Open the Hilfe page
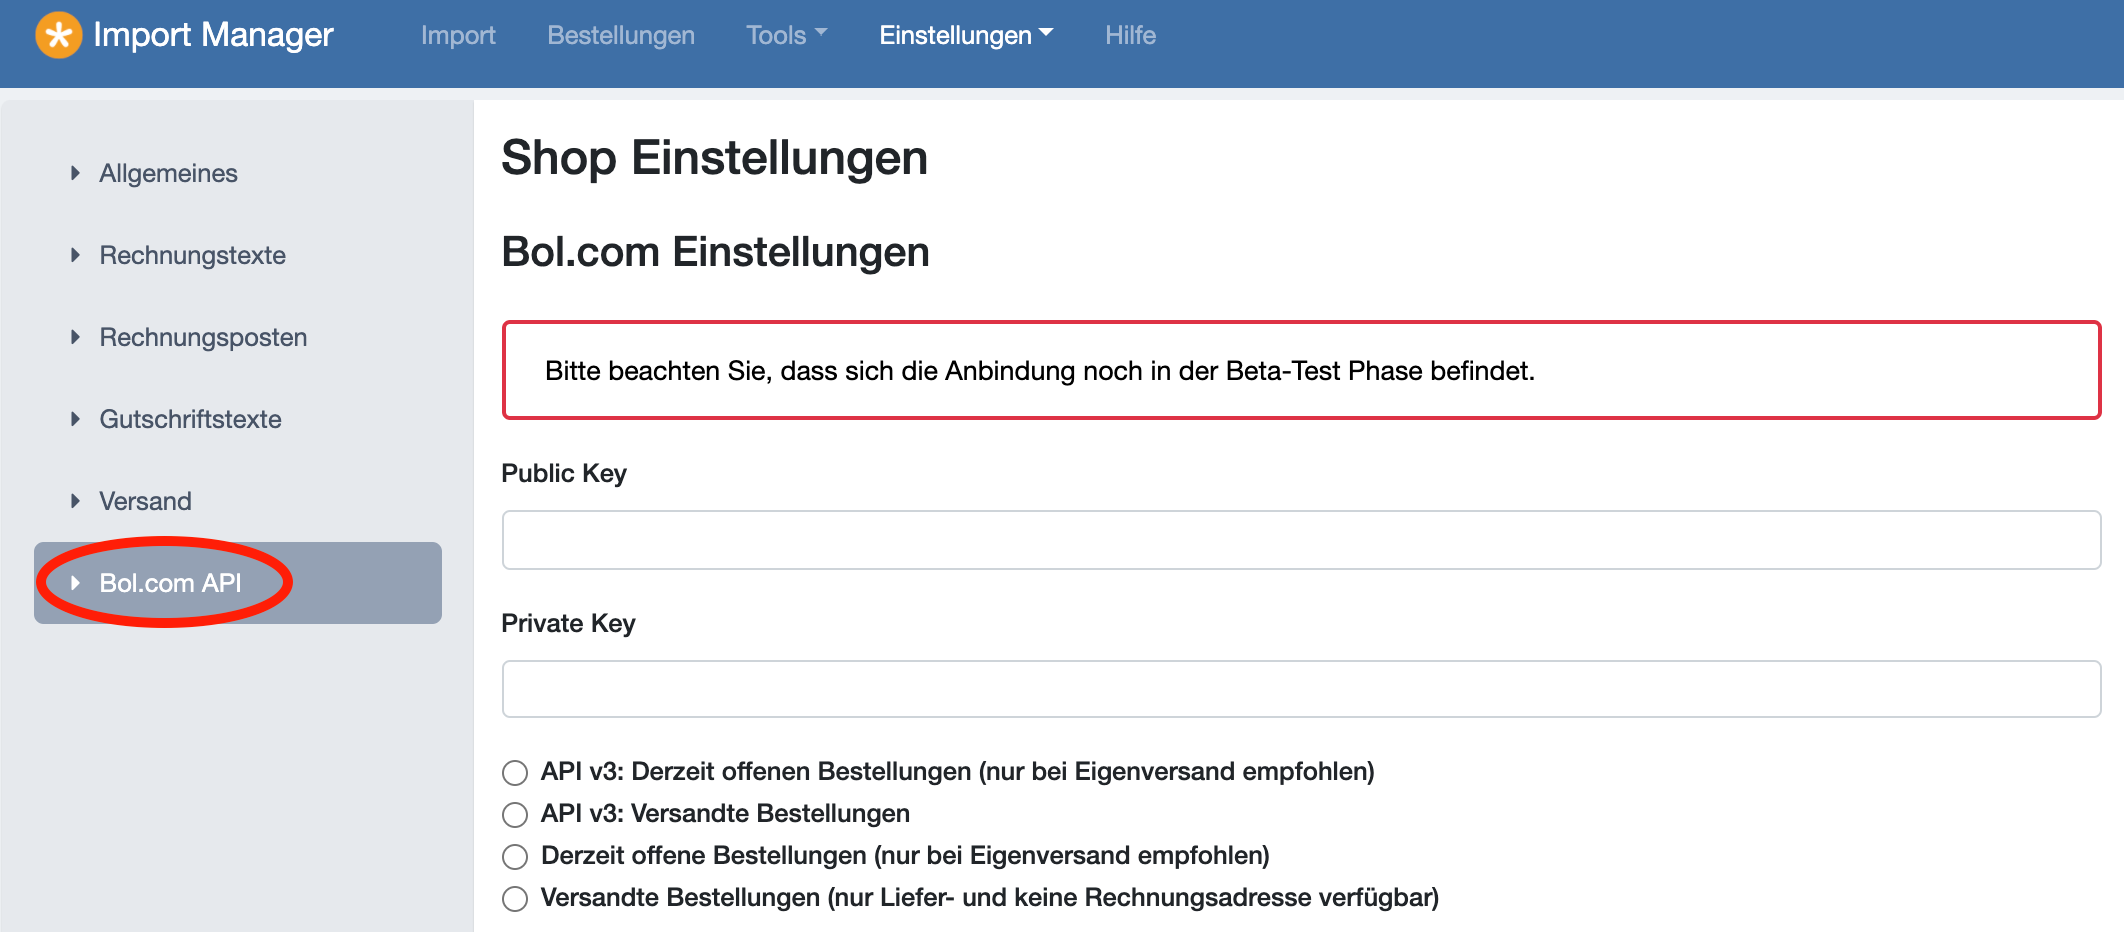 point(1130,35)
